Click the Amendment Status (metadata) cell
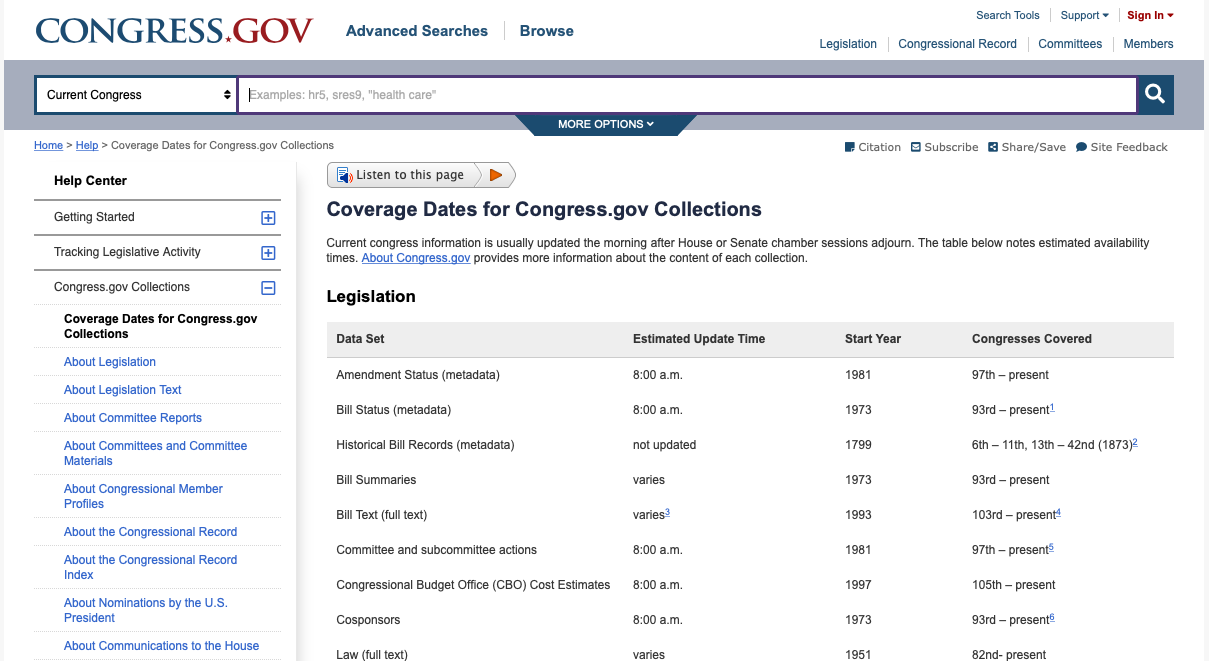Viewport: 1209px width, 661px height. point(418,375)
